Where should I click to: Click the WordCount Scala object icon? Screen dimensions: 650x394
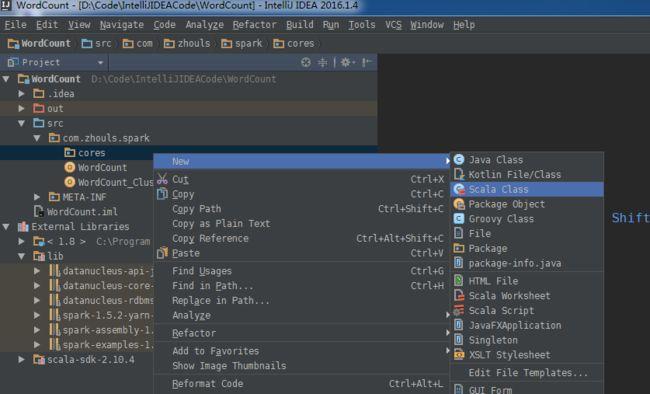70,167
